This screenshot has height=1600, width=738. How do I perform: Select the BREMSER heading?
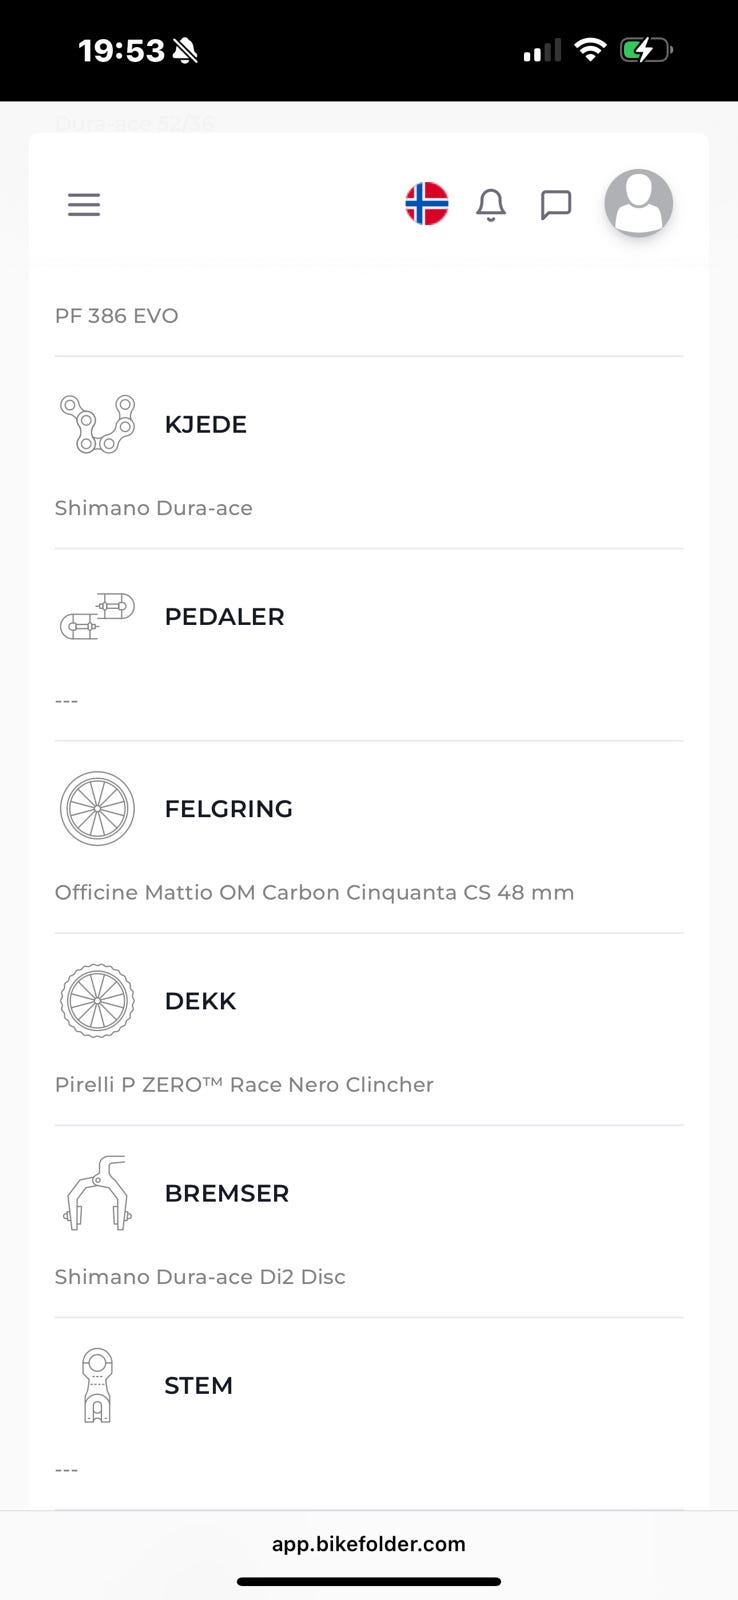[226, 1193]
